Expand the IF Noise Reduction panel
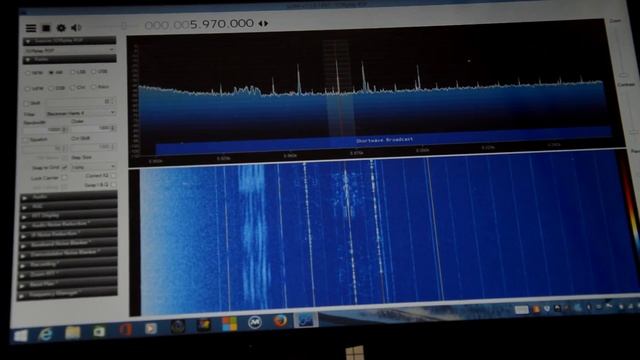This screenshot has height=360, width=640. pos(69,234)
